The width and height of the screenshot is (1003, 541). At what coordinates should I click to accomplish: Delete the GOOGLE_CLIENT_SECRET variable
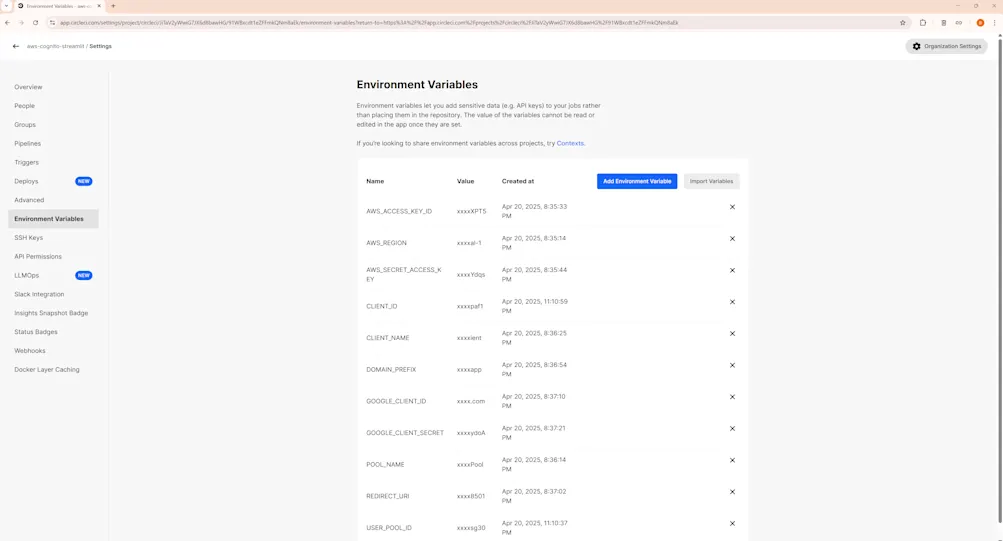(x=732, y=428)
